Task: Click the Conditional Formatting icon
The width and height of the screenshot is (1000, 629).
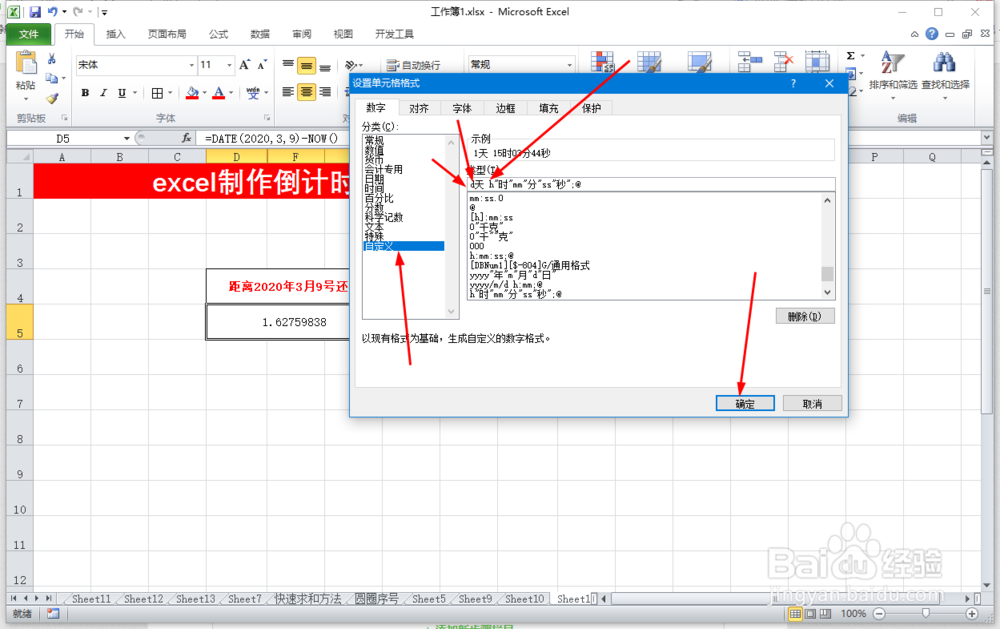Action: 602,62
